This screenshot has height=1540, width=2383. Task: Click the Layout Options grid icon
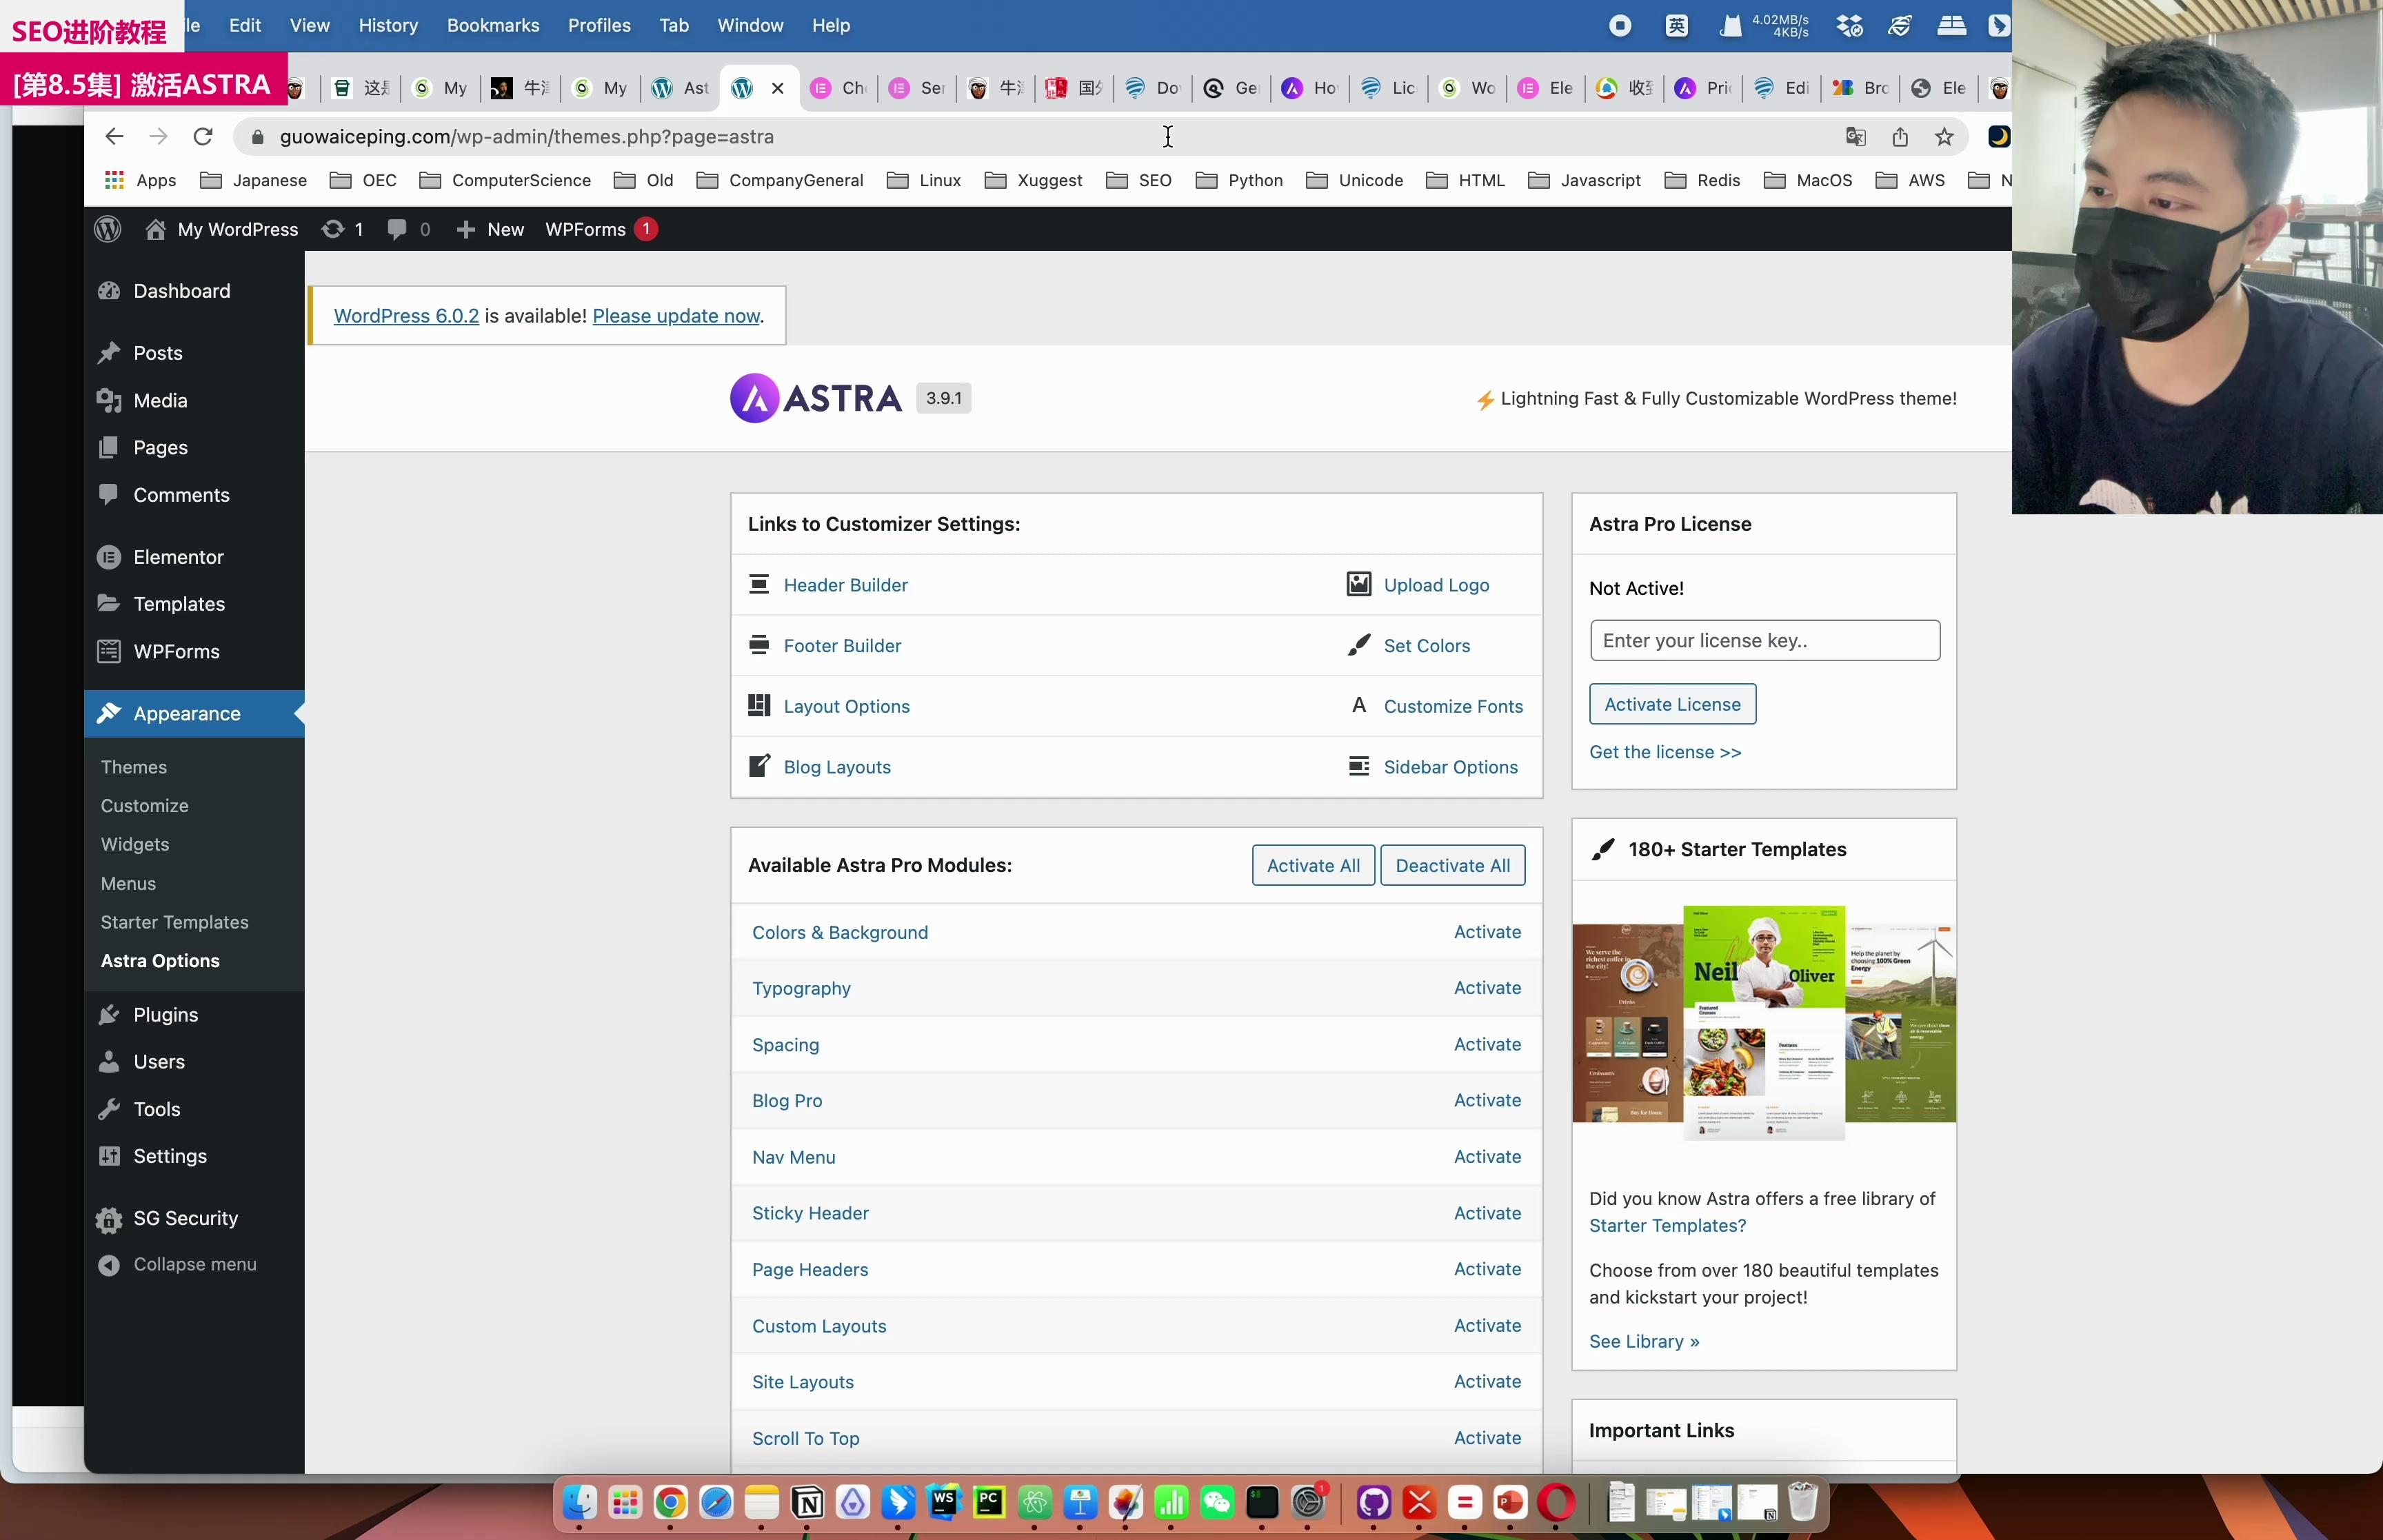coord(759,705)
